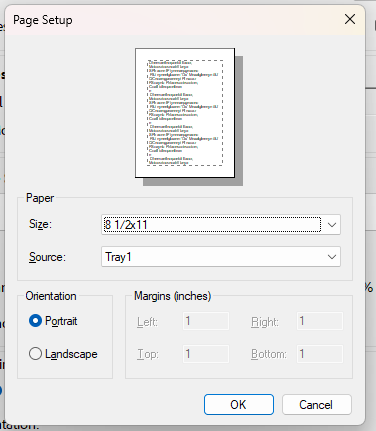This screenshot has width=376, height=431.
Task: Click the Page Setup title bar
Action: click(173, 20)
